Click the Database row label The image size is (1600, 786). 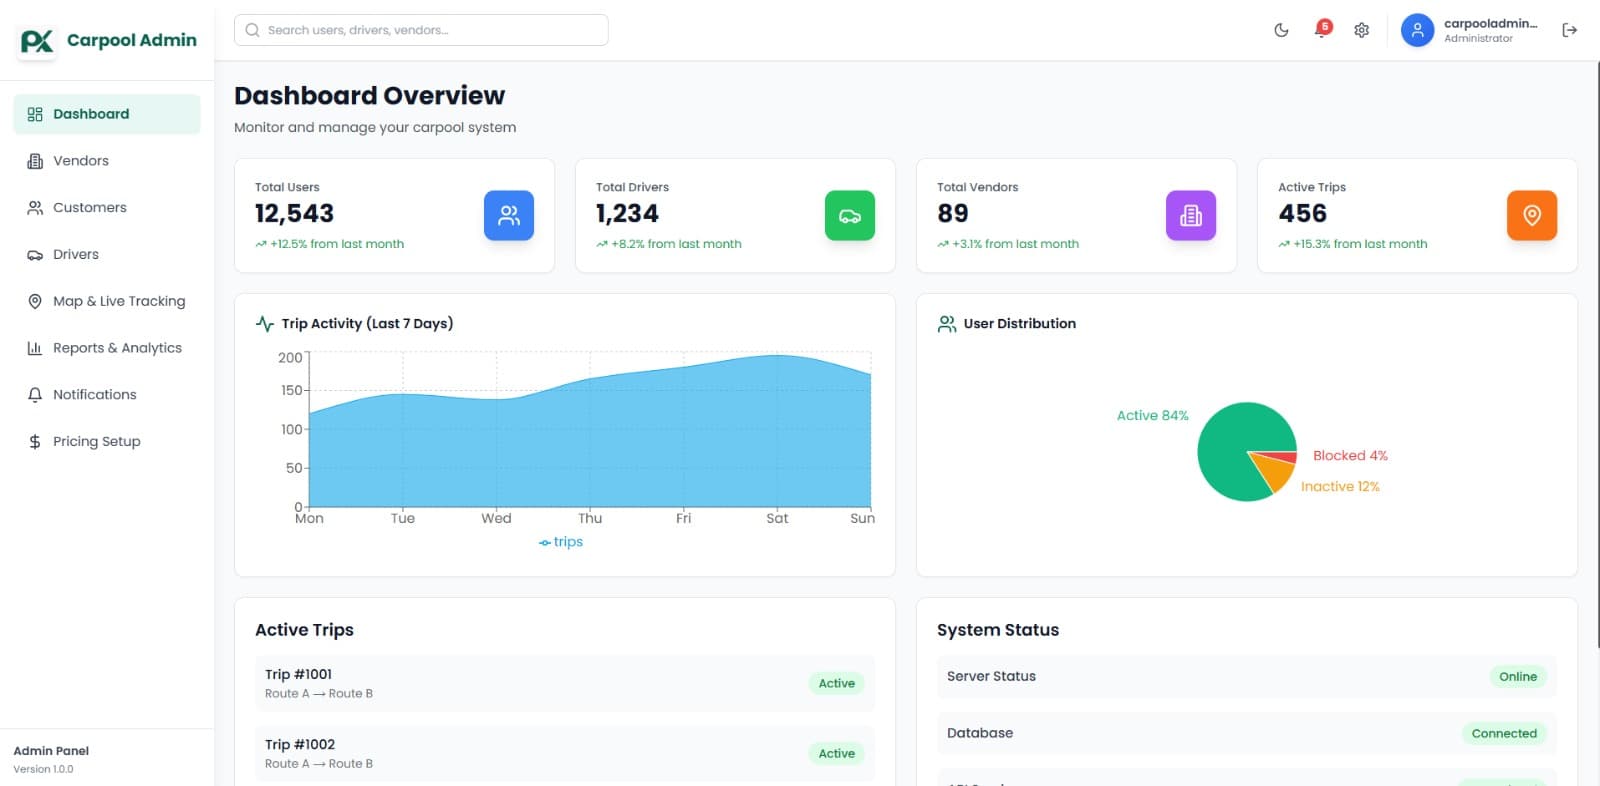click(x=980, y=733)
